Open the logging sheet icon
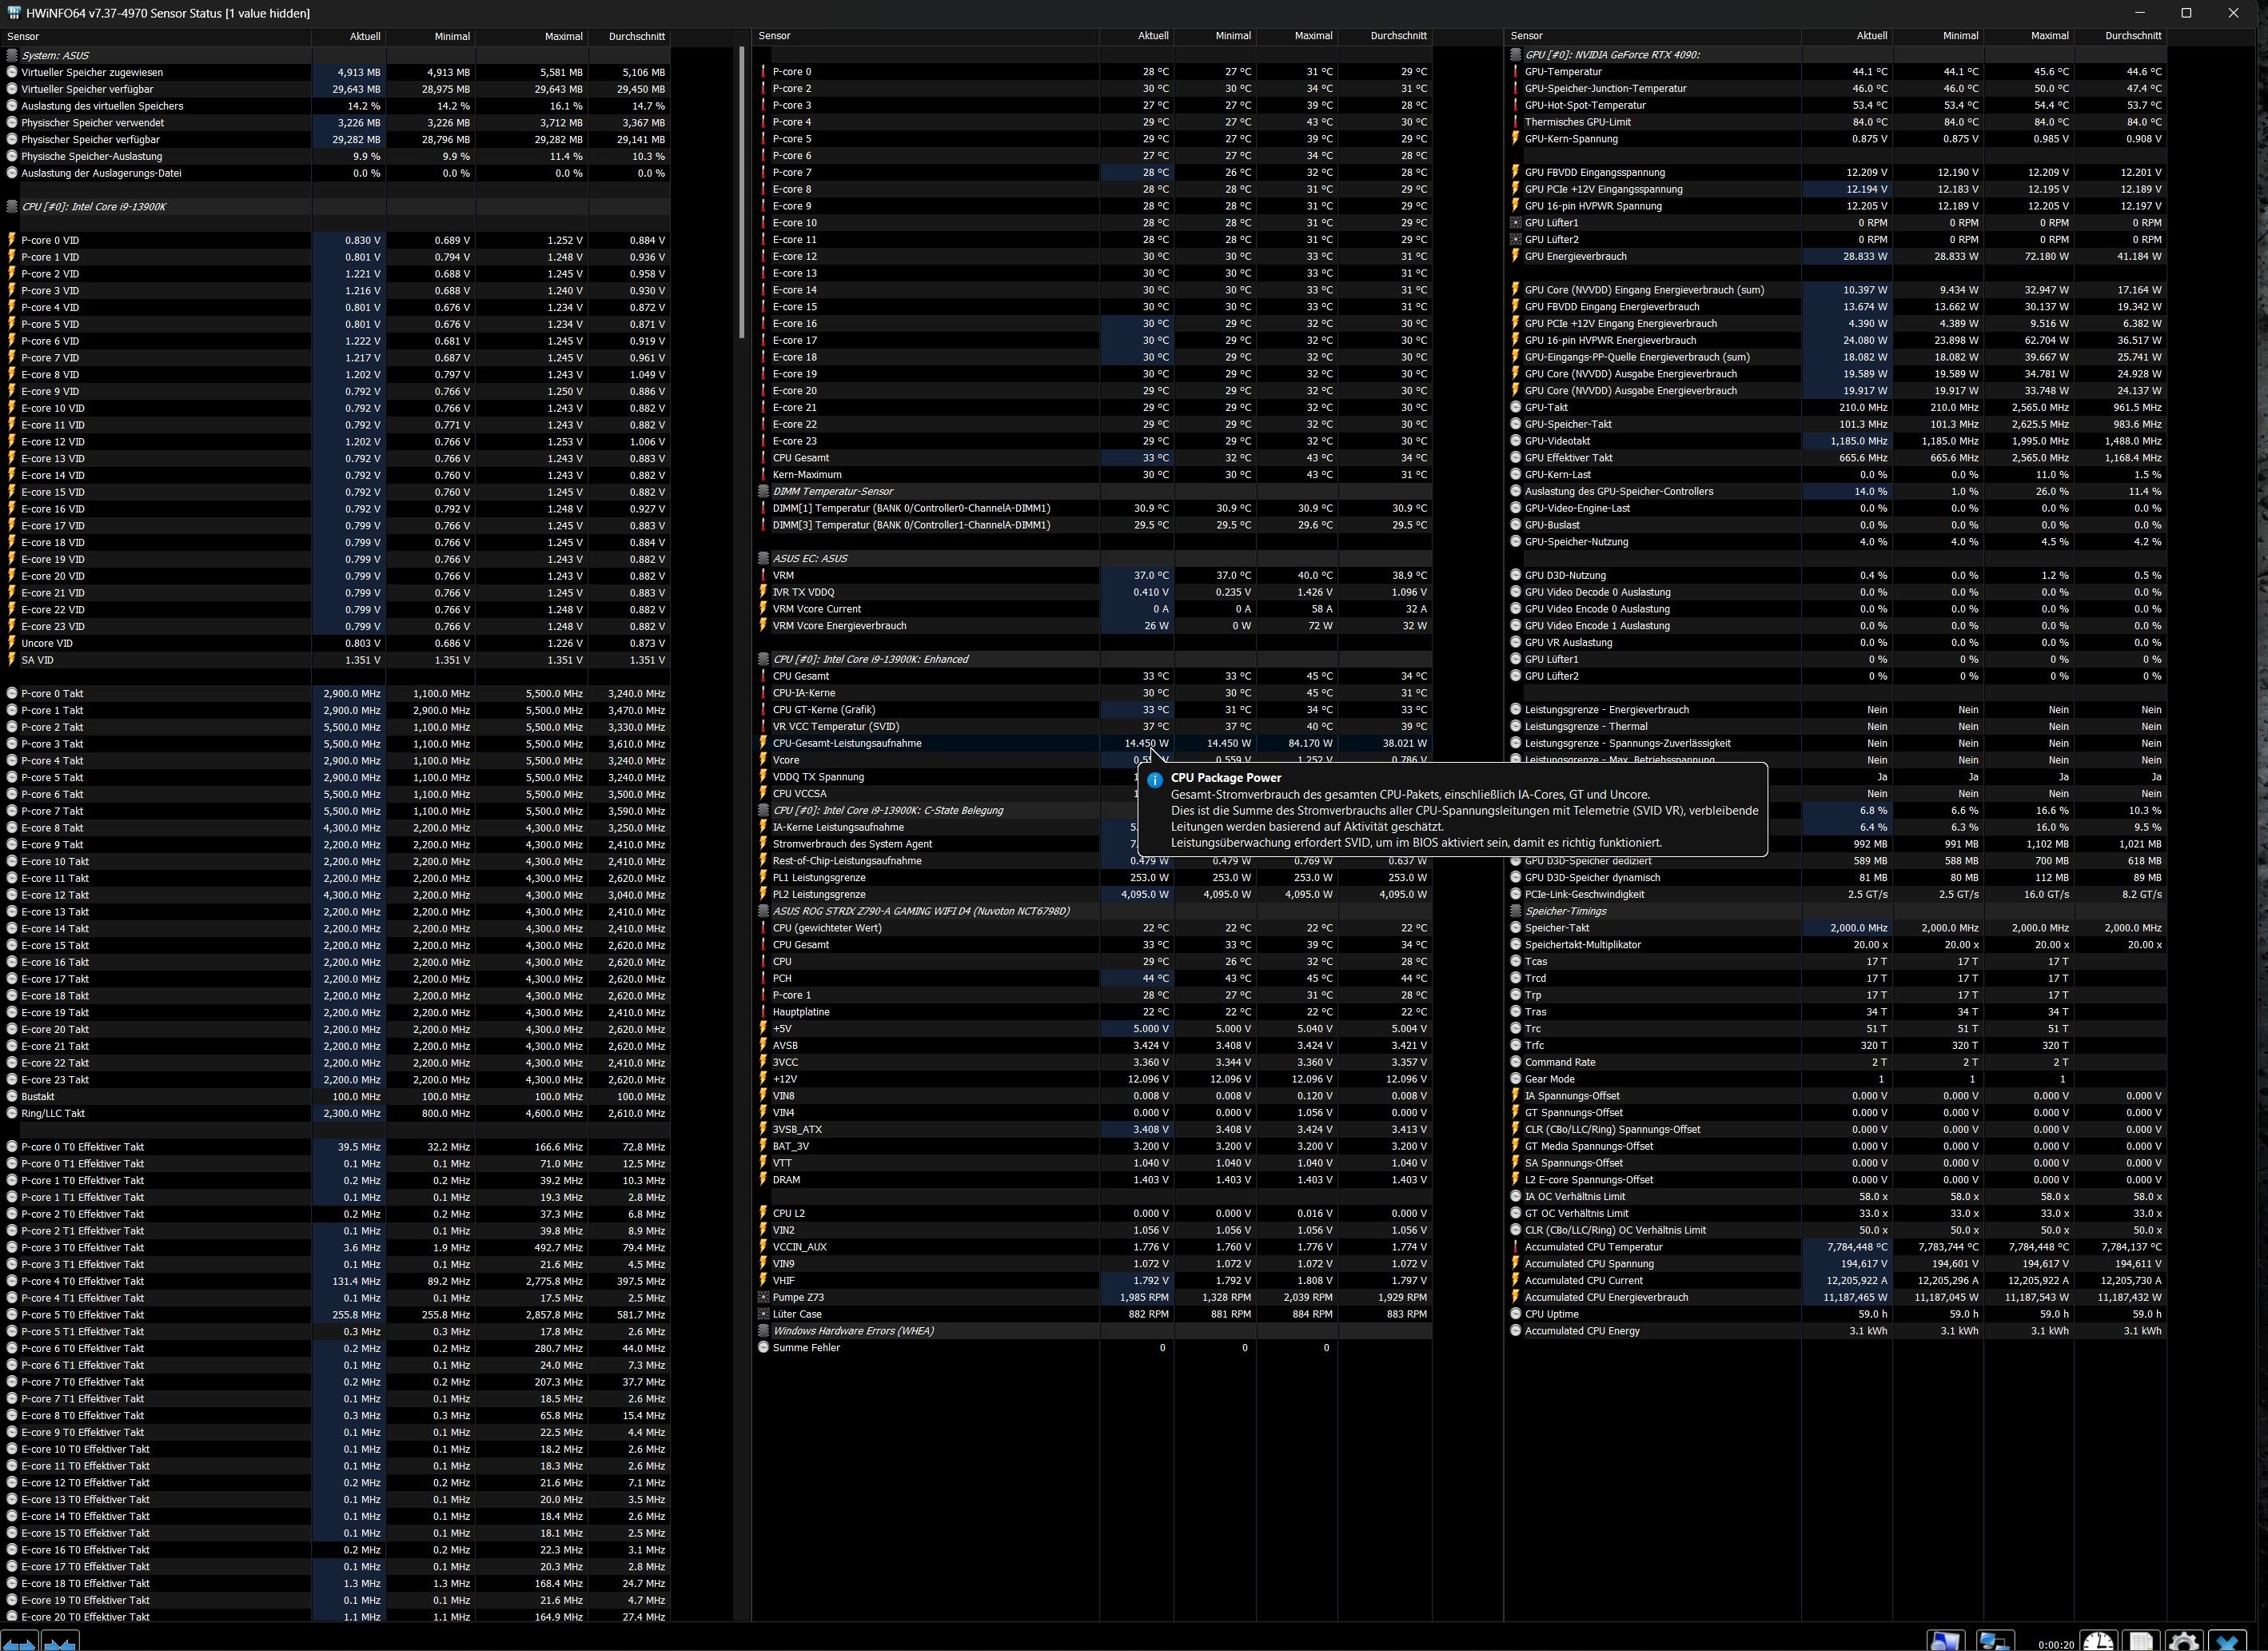The width and height of the screenshot is (2268, 1651). coord(2141,1642)
